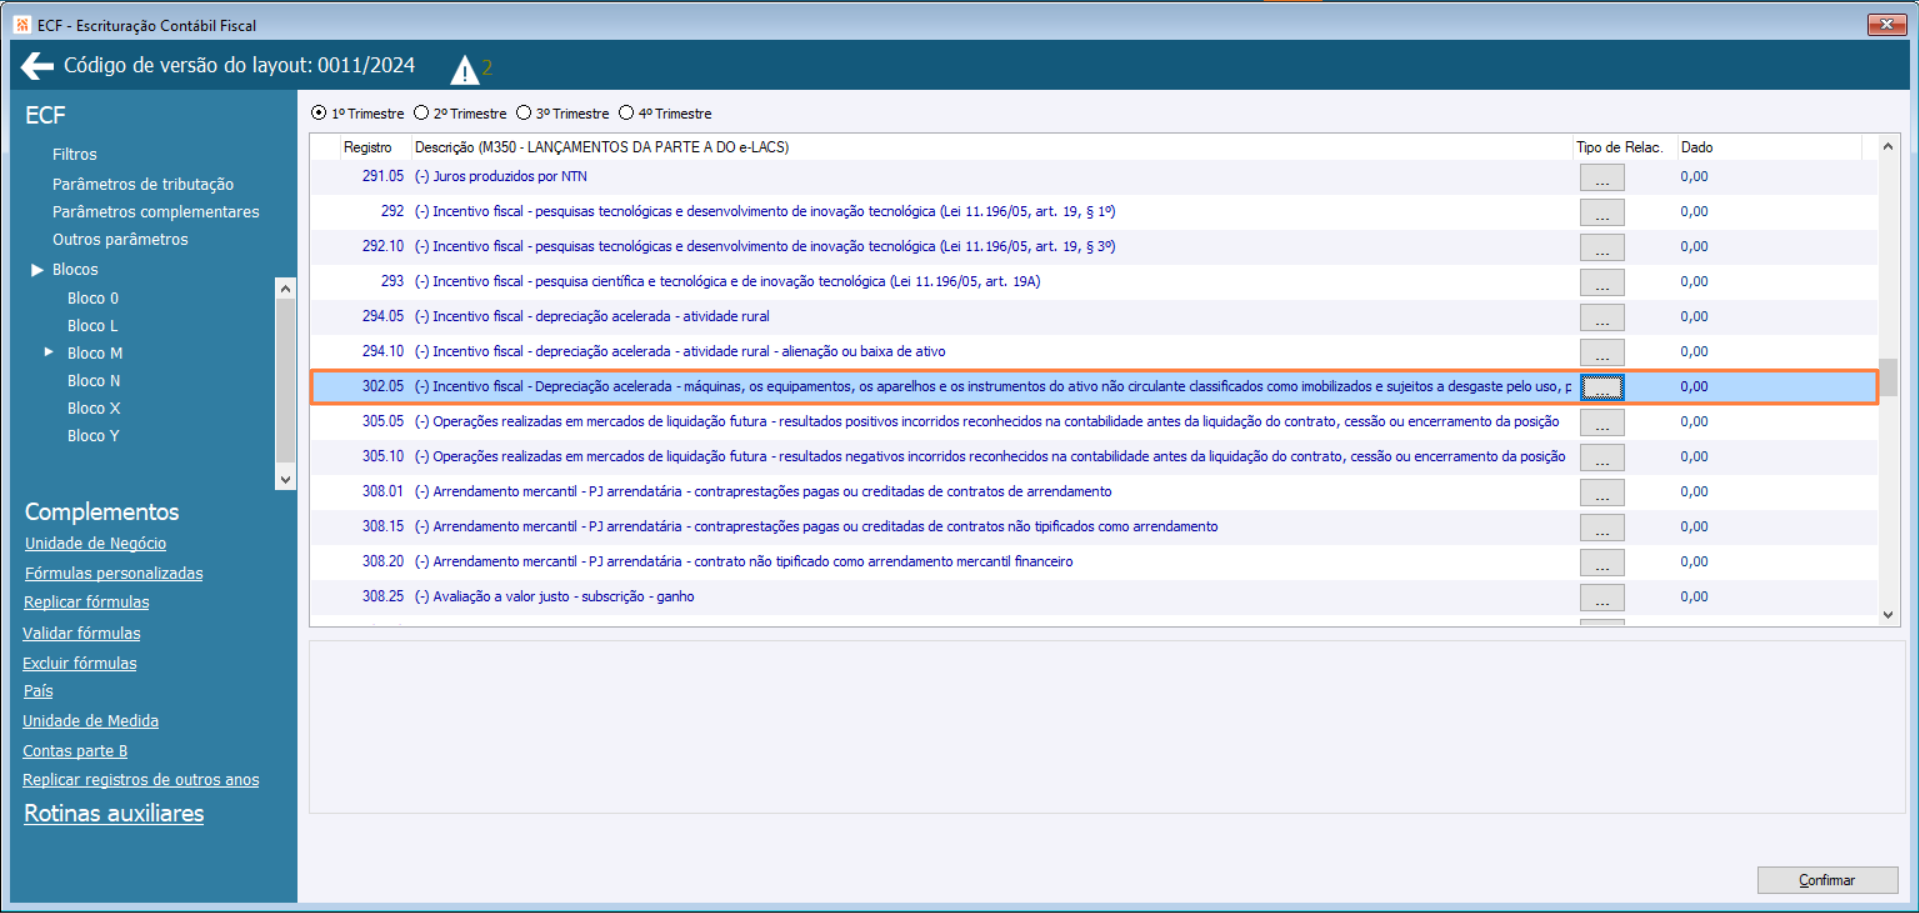This screenshot has width=1919, height=913.
Task: Select Bloco 0 in the tree
Action: coord(93,298)
